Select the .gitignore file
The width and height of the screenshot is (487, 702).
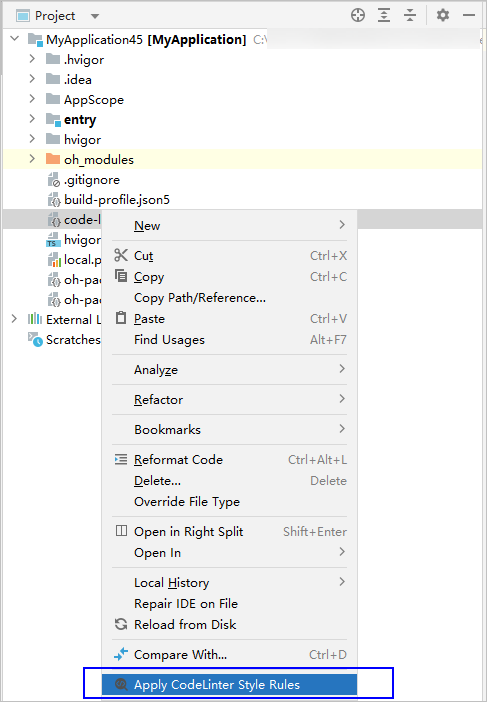pos(92,180)
